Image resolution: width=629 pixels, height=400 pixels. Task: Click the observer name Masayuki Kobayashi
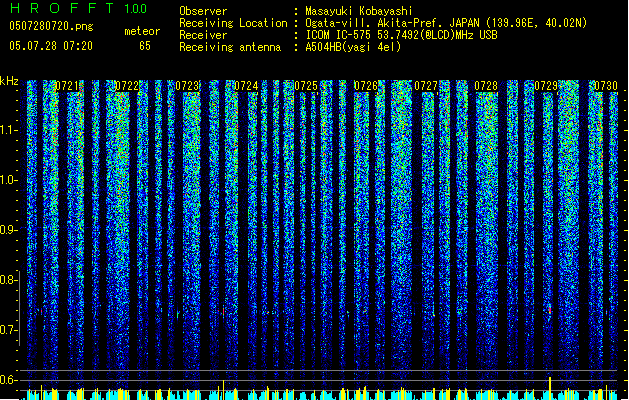359,11
